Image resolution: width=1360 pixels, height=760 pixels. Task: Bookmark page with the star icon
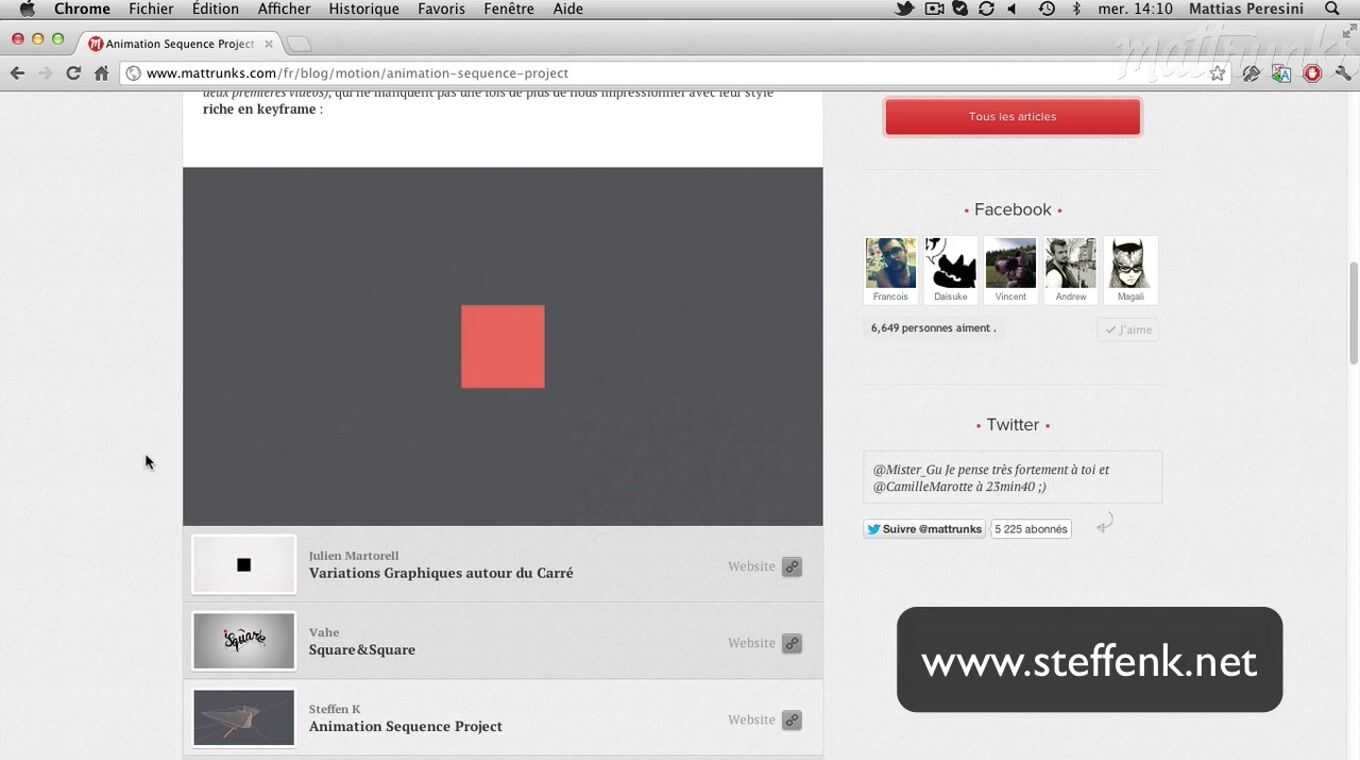point(1217,73)
